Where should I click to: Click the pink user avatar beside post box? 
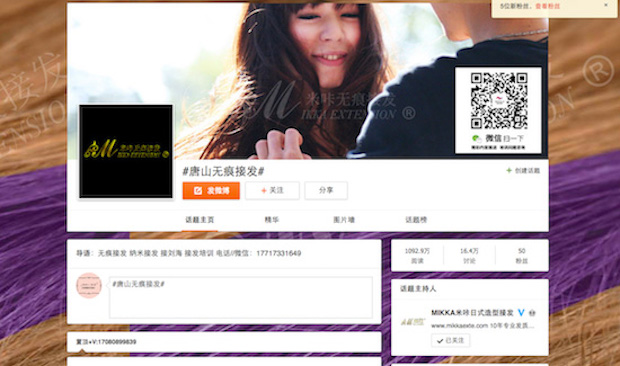89,285
